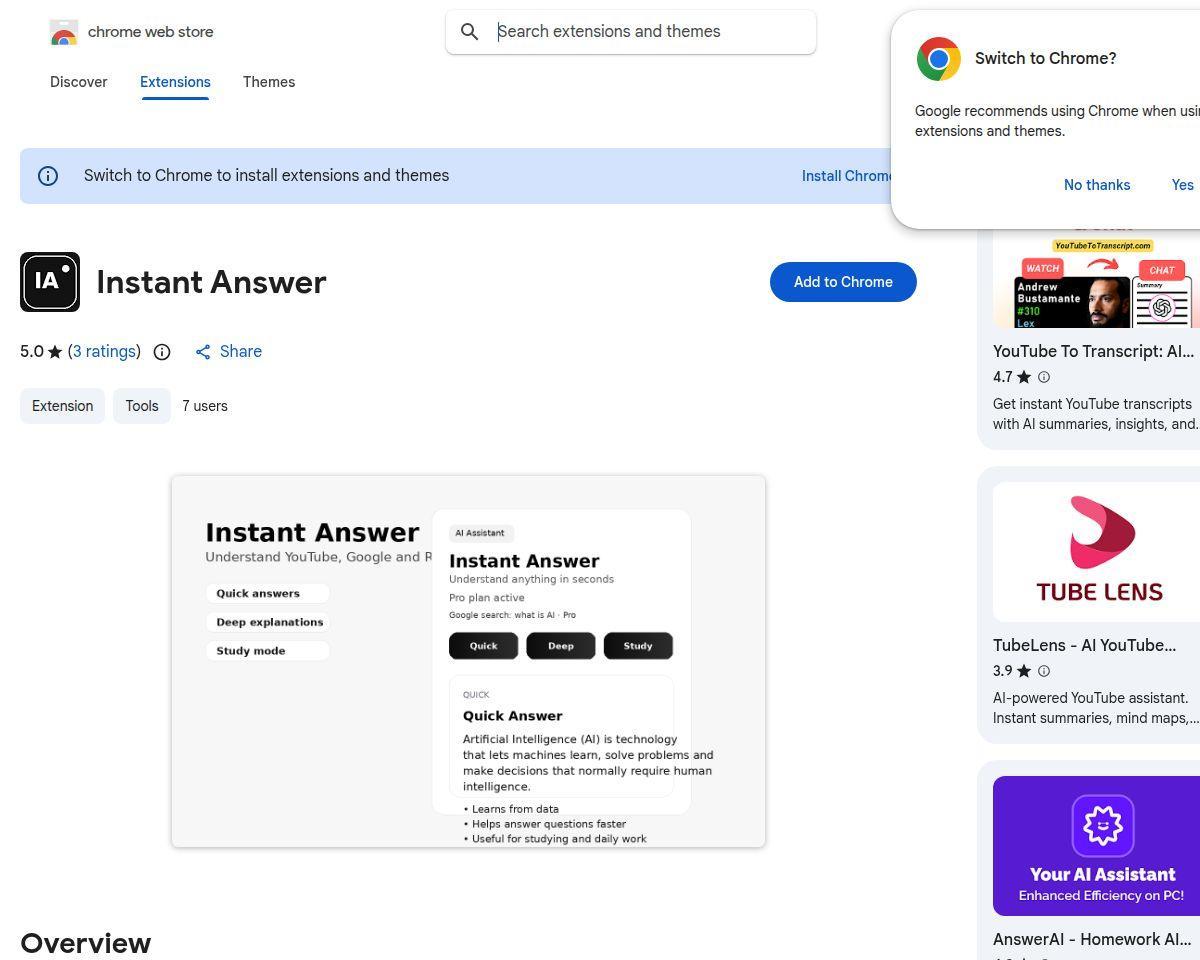Click Yes in Switch to Chrome popup

pyautogui.click(x=1183, y=185)
